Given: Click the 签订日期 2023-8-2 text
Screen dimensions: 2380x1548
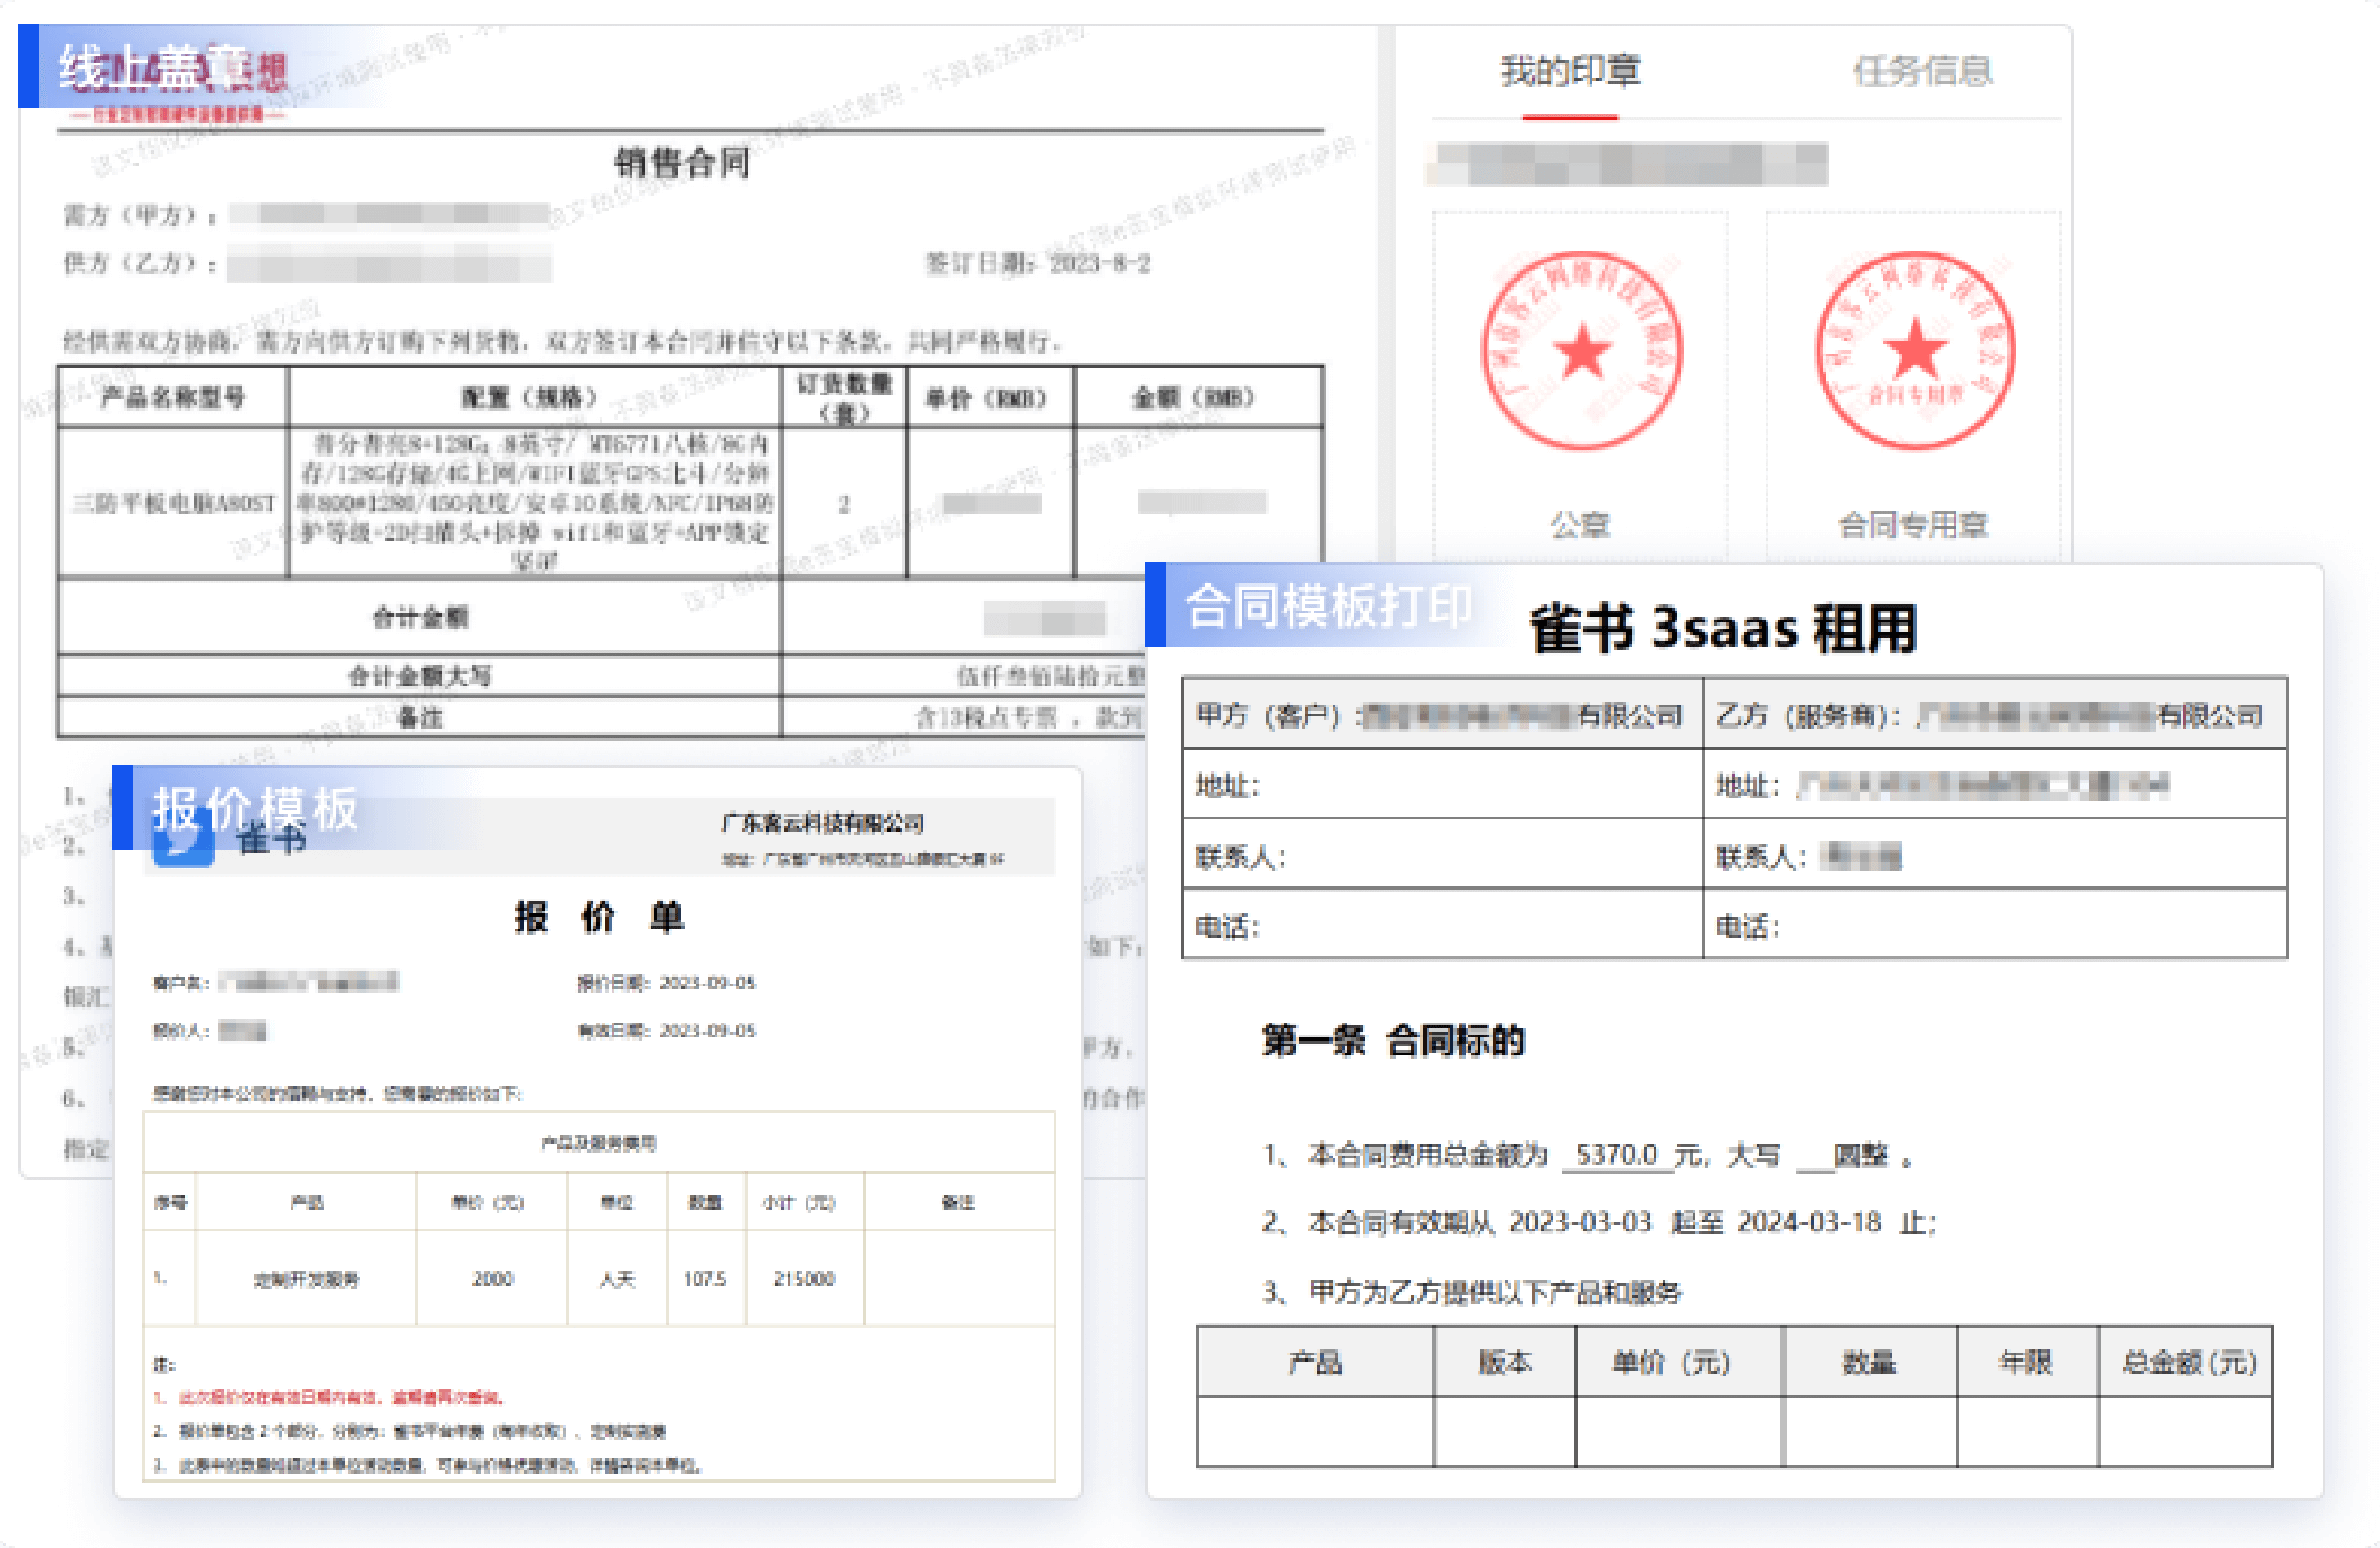Looking at the screenshot, I should (x=1038, y=263).
